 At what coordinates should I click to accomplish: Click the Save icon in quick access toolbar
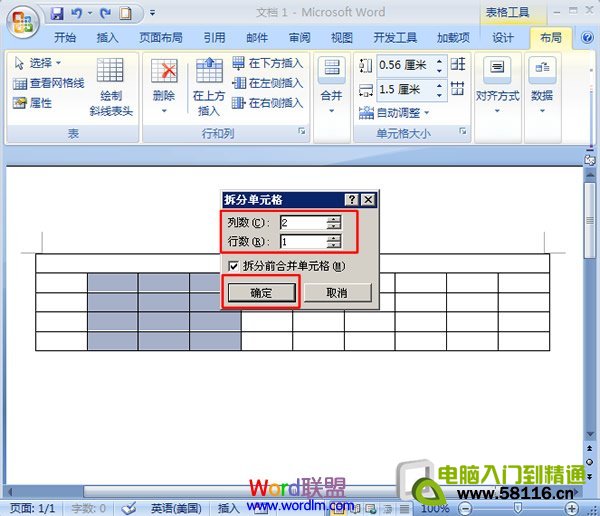(x=57, y=14)
